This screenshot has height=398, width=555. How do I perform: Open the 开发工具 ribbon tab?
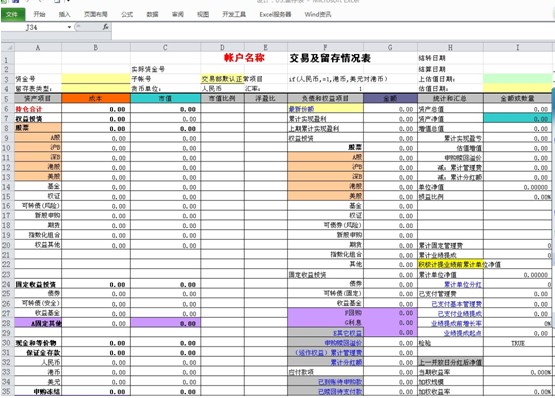[234, 15]
